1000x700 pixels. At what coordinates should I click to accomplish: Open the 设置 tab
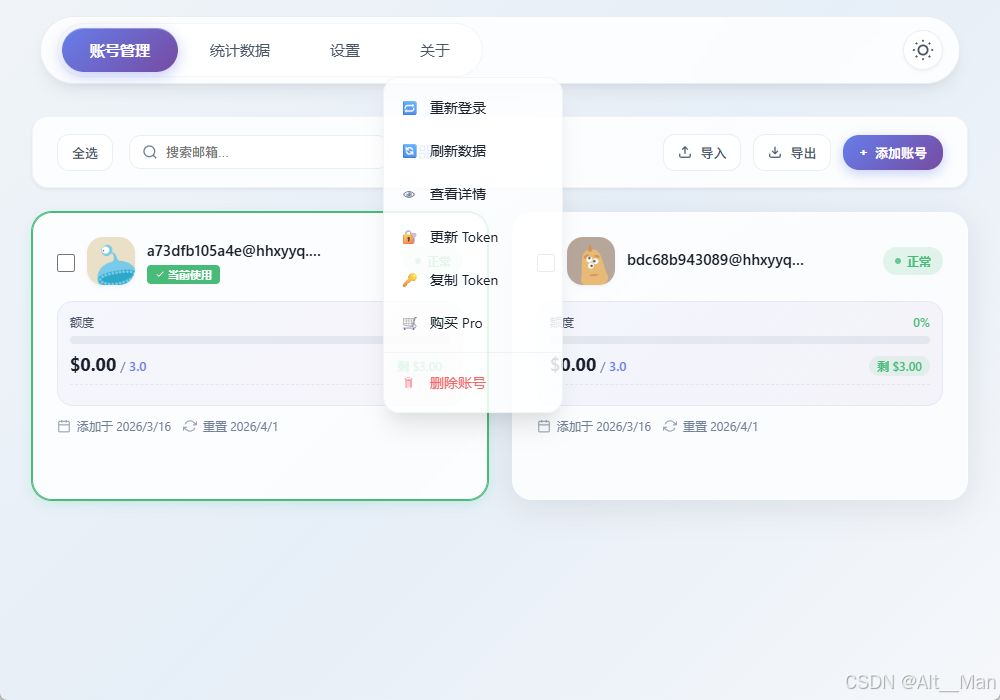[x=344, y=49]
